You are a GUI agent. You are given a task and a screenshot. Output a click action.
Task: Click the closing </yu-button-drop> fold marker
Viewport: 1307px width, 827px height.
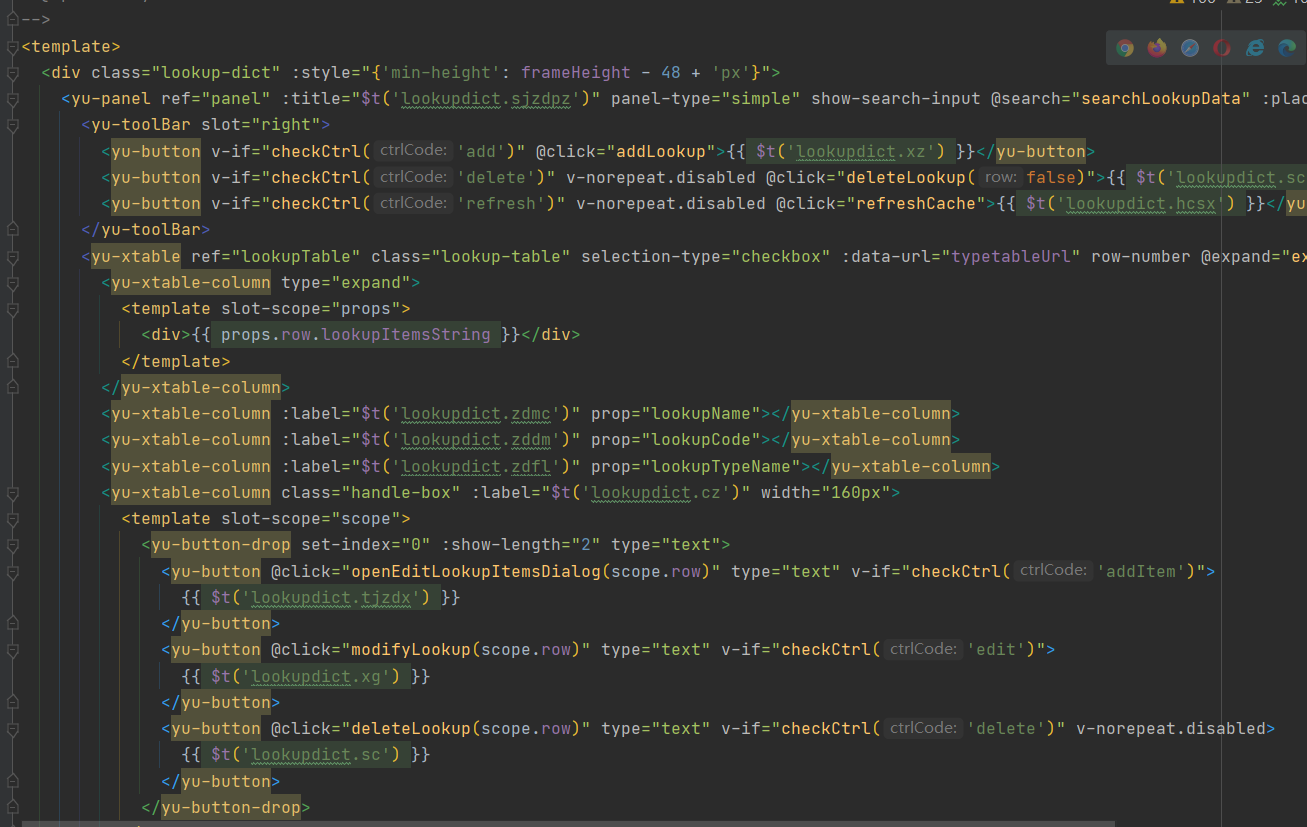11,807
